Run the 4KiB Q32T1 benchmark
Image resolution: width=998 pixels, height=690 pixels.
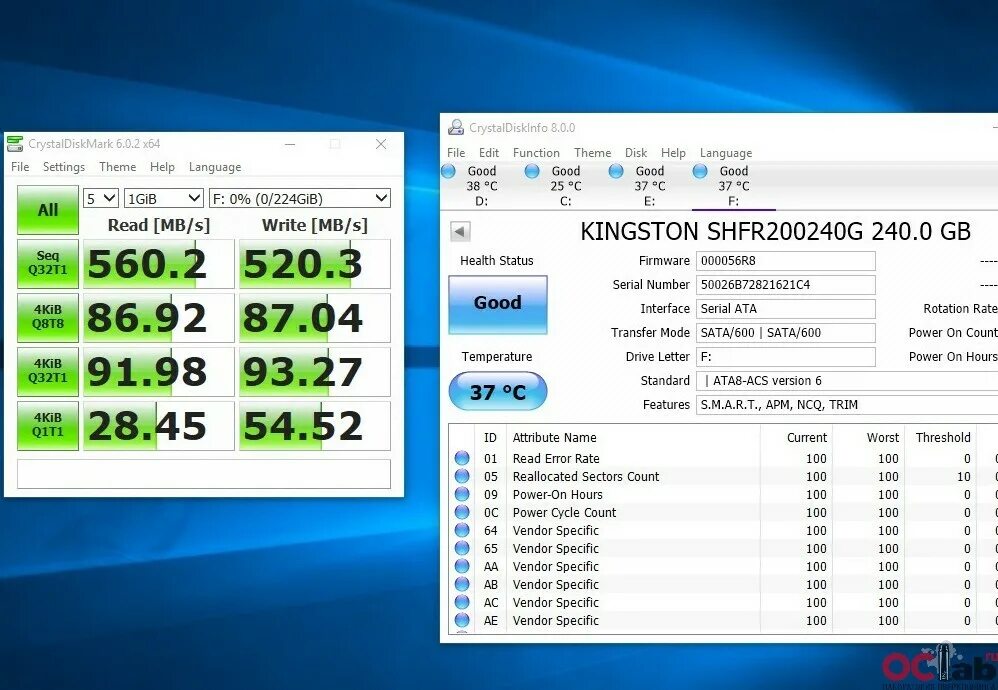pos(48,372)
